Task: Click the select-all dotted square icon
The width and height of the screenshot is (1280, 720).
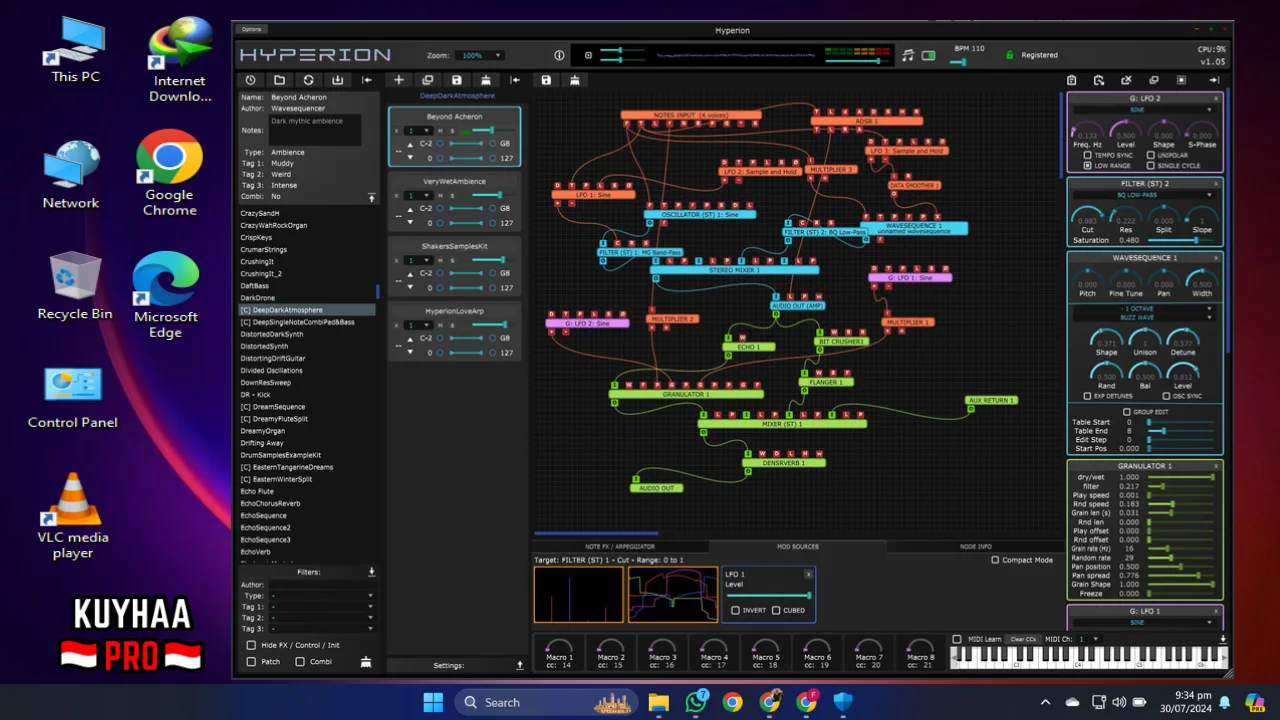Action: pyautogui.click(x=1181, y=80)
